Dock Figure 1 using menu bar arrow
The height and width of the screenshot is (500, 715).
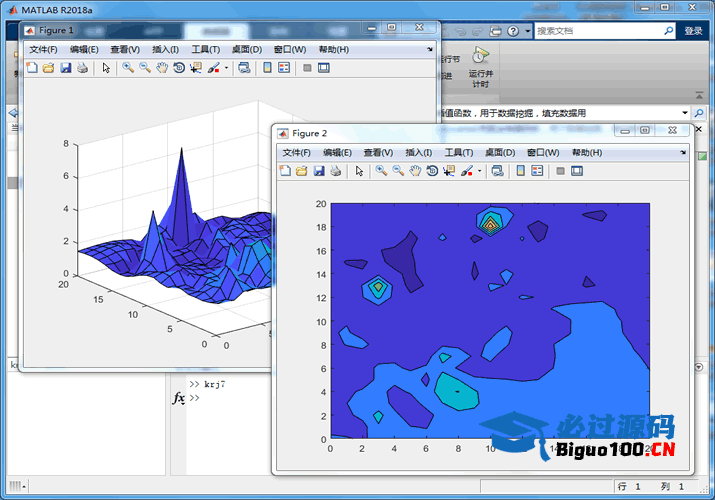[430, 49]
